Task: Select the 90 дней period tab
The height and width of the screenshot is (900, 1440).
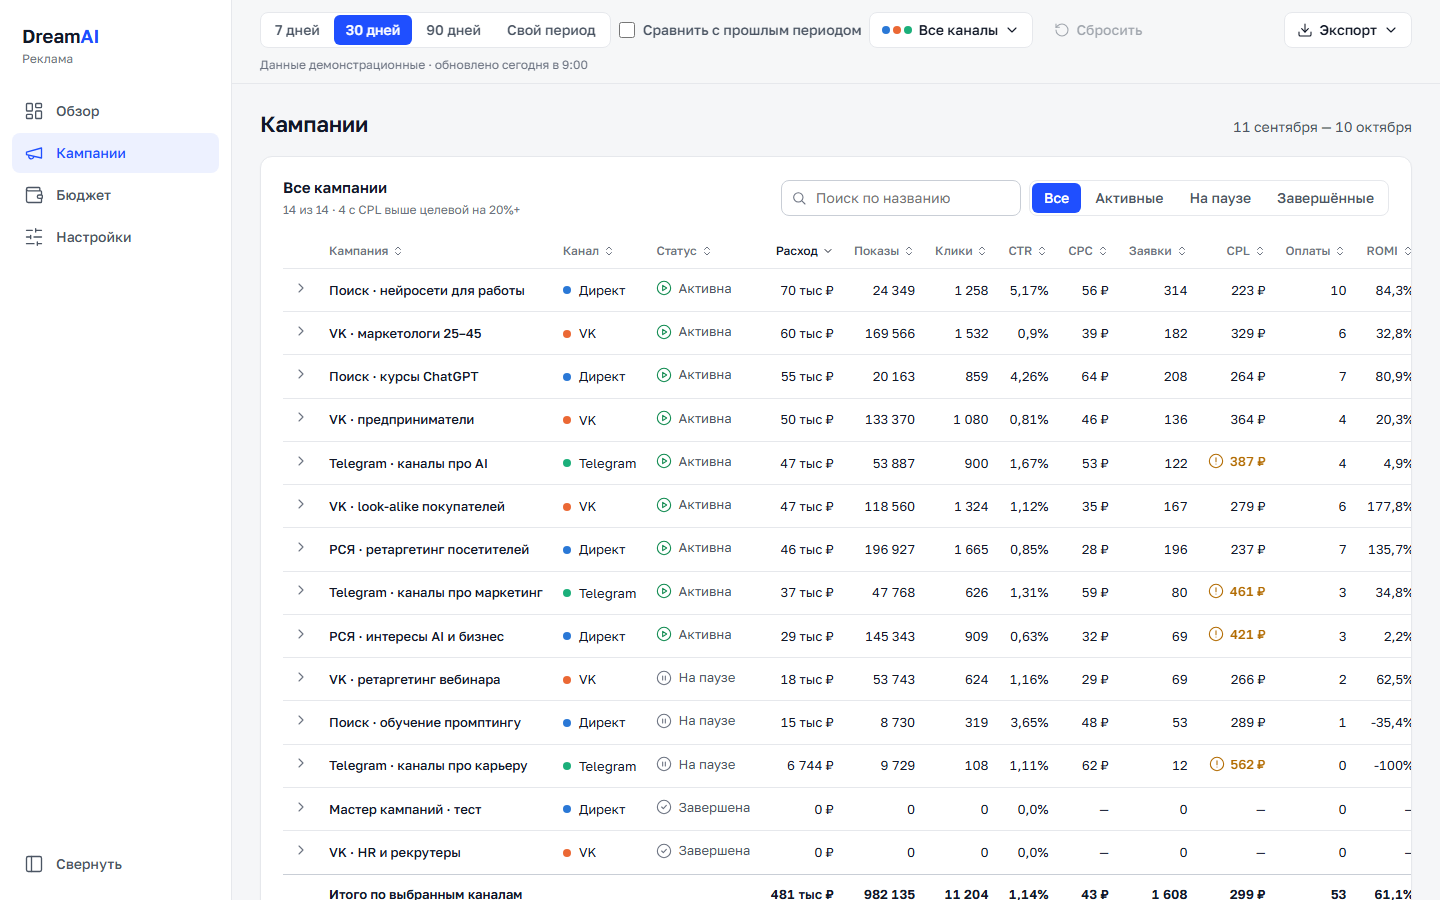Action: pyautogui.click(x=453, y=30)
